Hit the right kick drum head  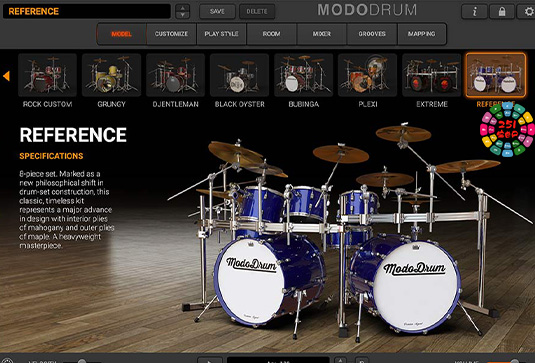tap(416, 286)
